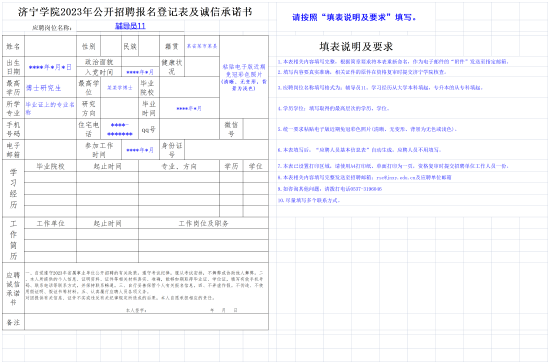Select the sample value '某某学博士'

pos(120,88)
